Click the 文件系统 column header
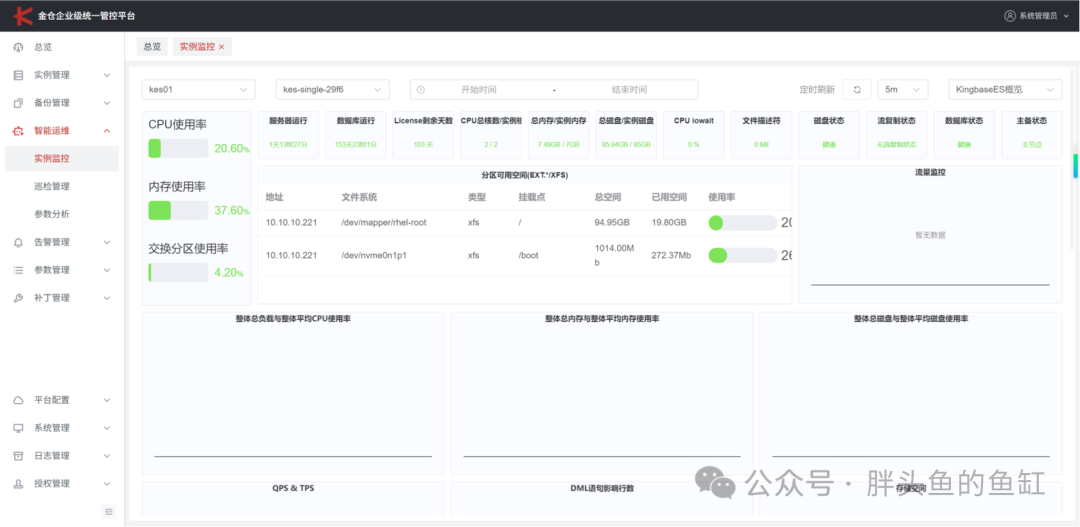Screen dimensions: 1080x527 360,197
